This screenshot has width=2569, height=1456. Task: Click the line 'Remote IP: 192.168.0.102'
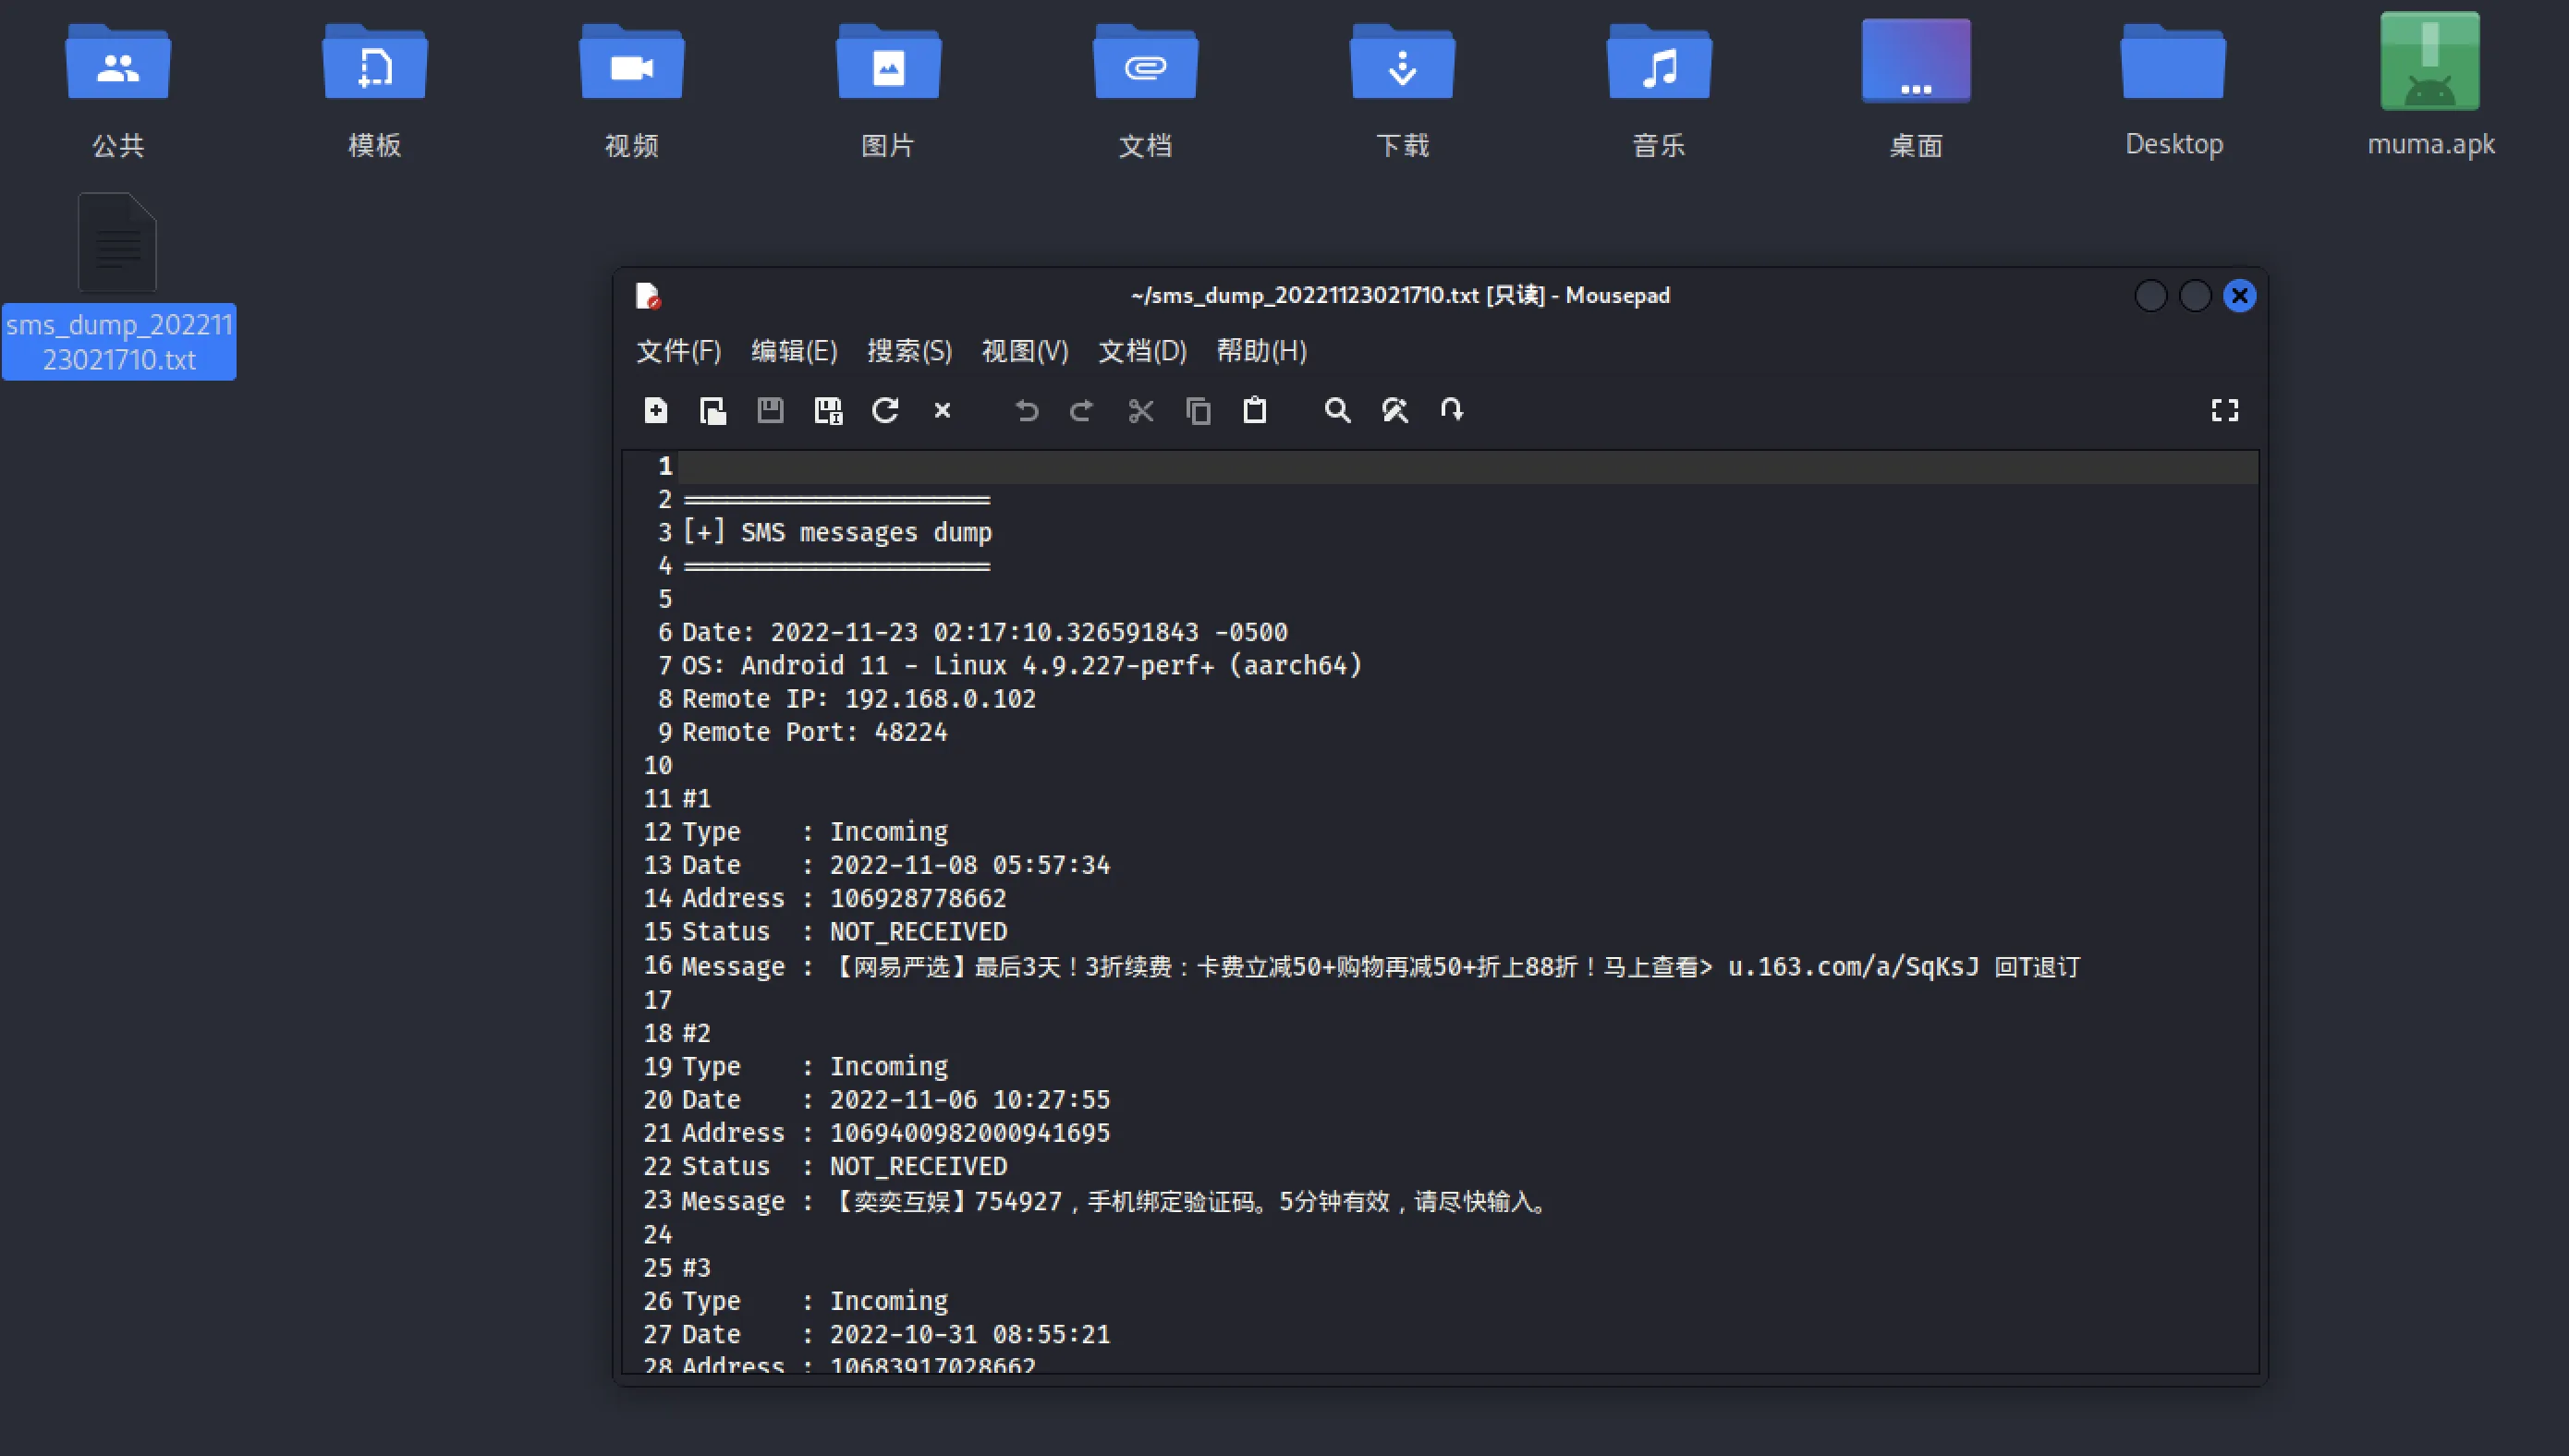pos(859,699)
